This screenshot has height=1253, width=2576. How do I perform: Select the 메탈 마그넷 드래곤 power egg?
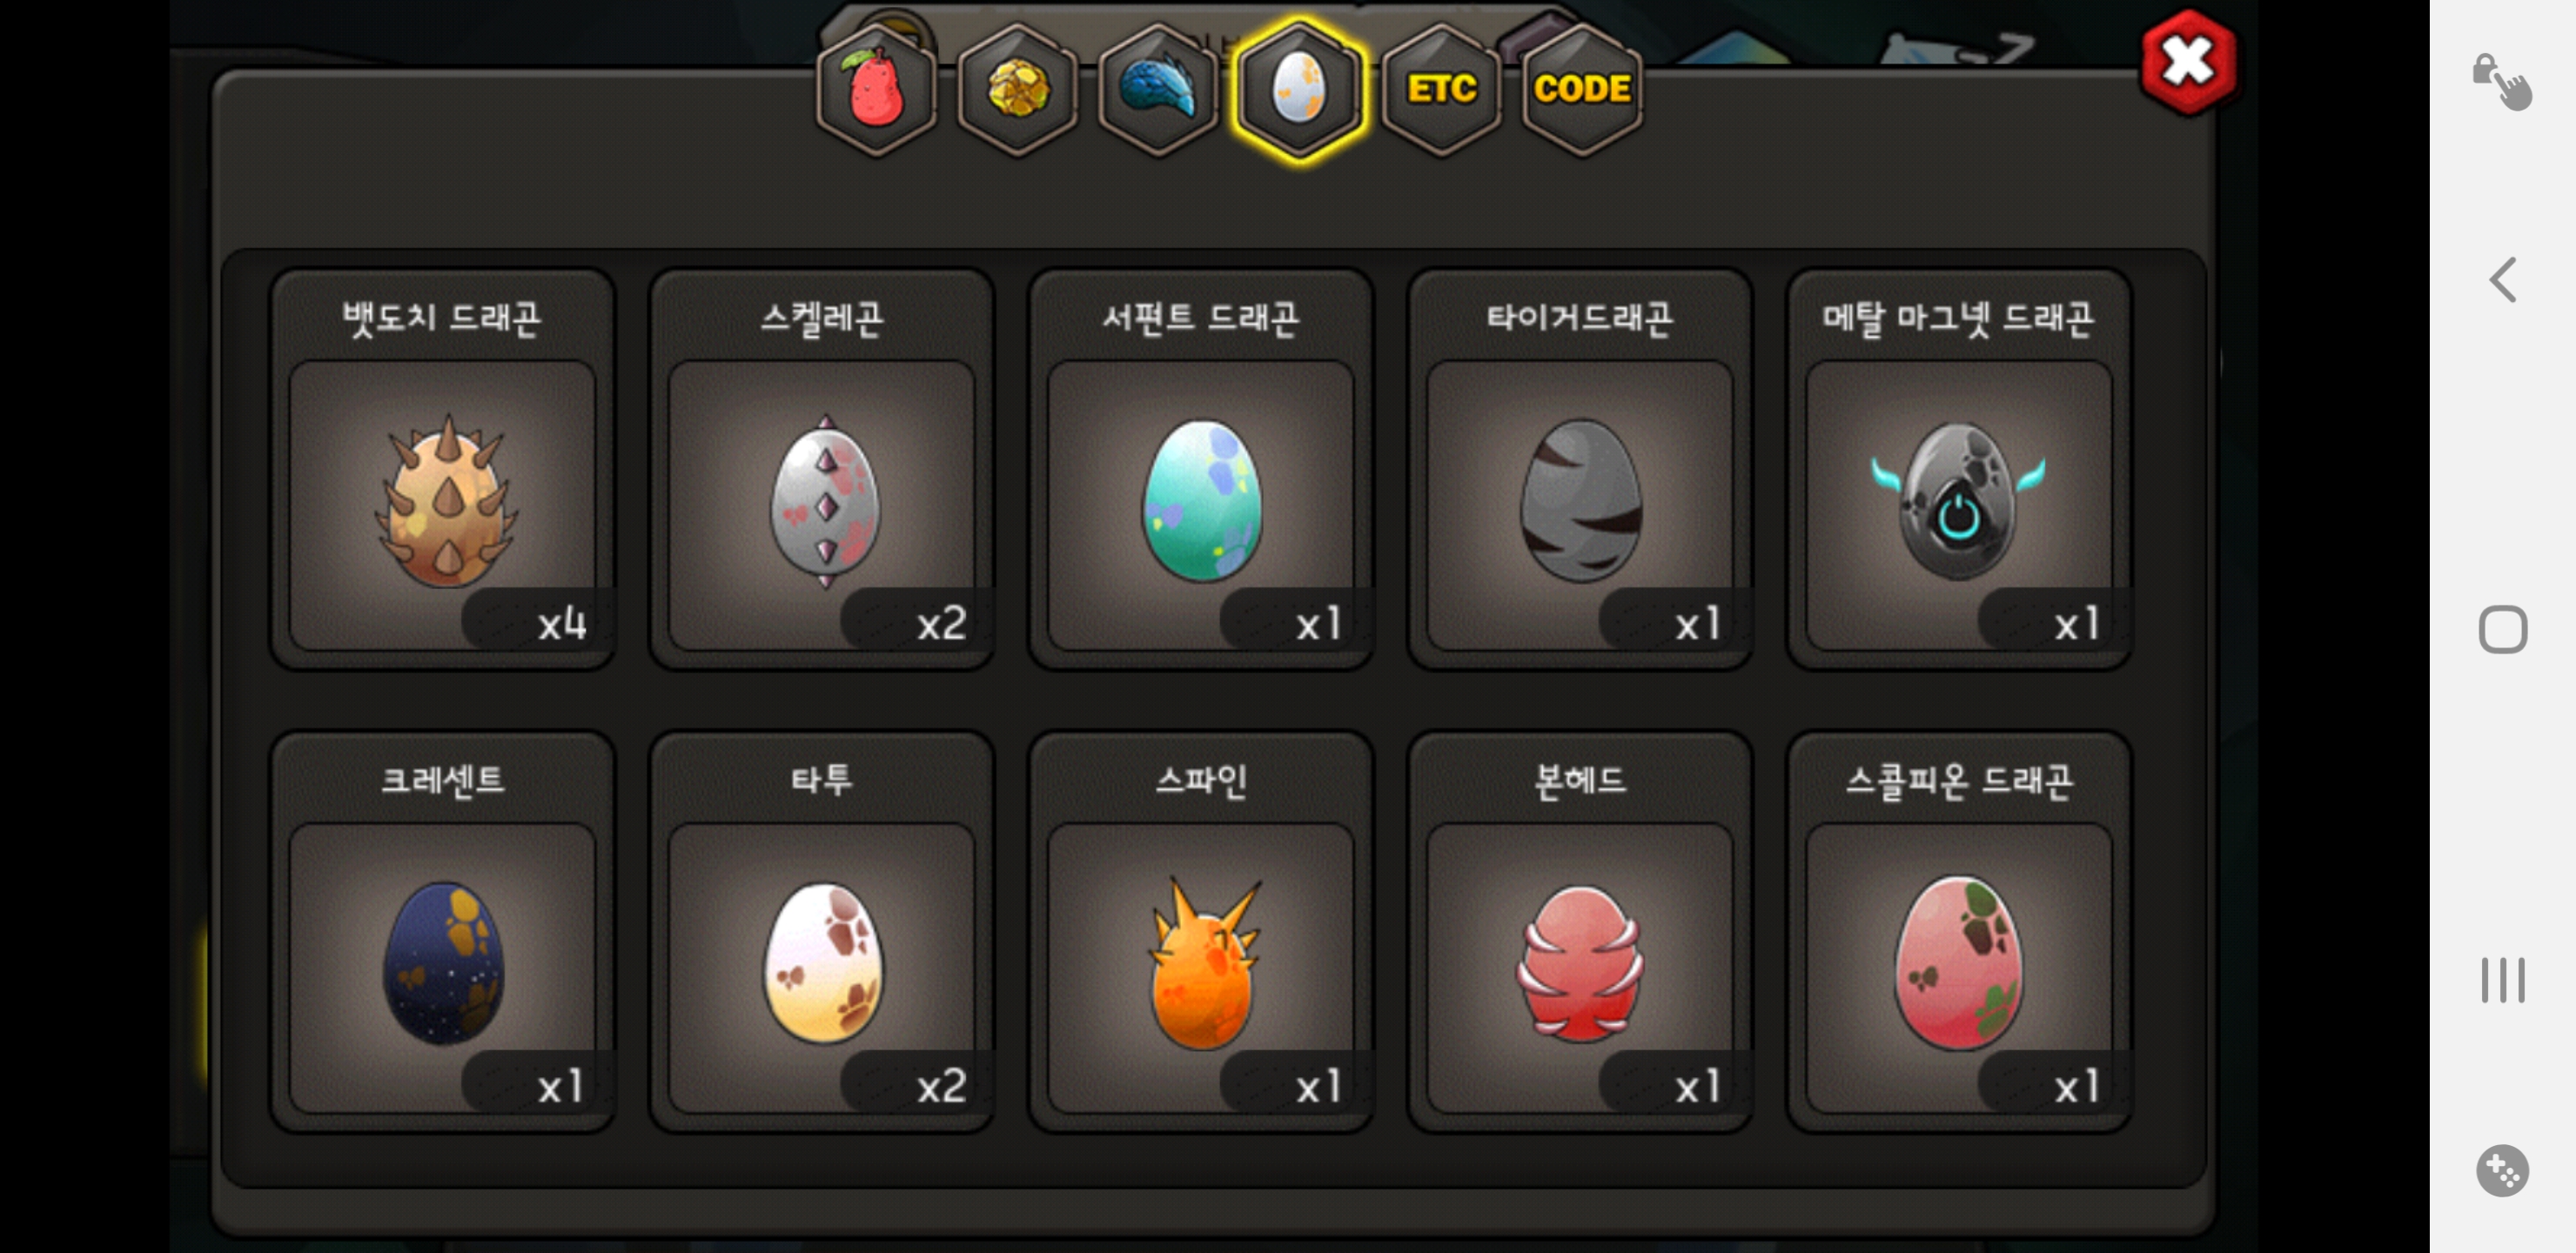click(1958, 469)
